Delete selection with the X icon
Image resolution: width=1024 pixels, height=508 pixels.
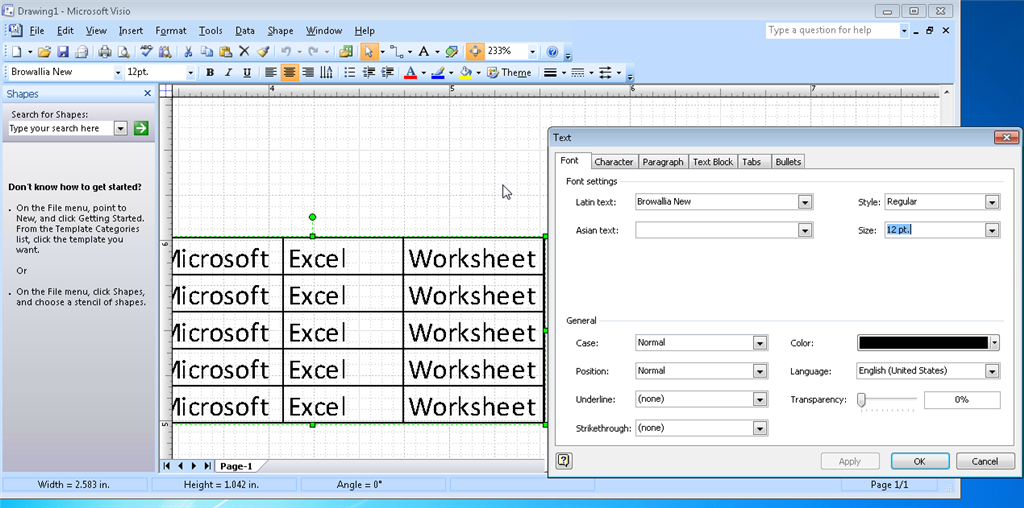coord(244,52)
